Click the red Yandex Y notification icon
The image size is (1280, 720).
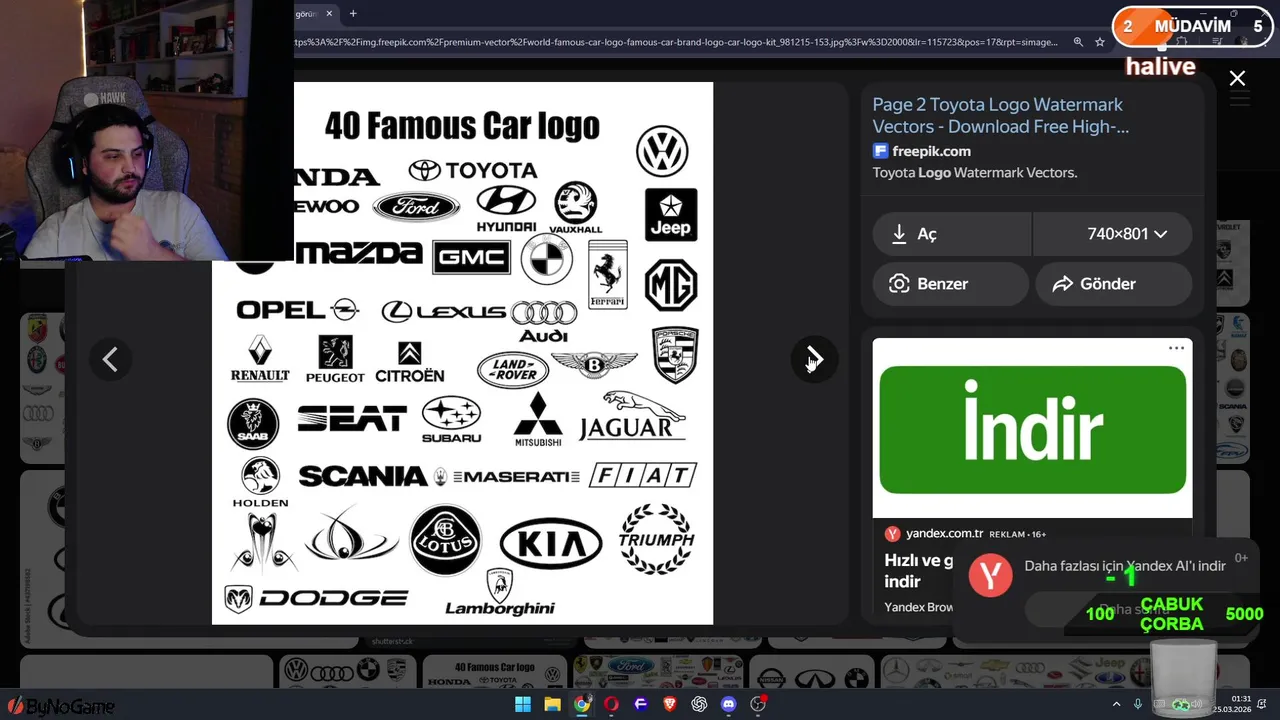click(991, 576)
